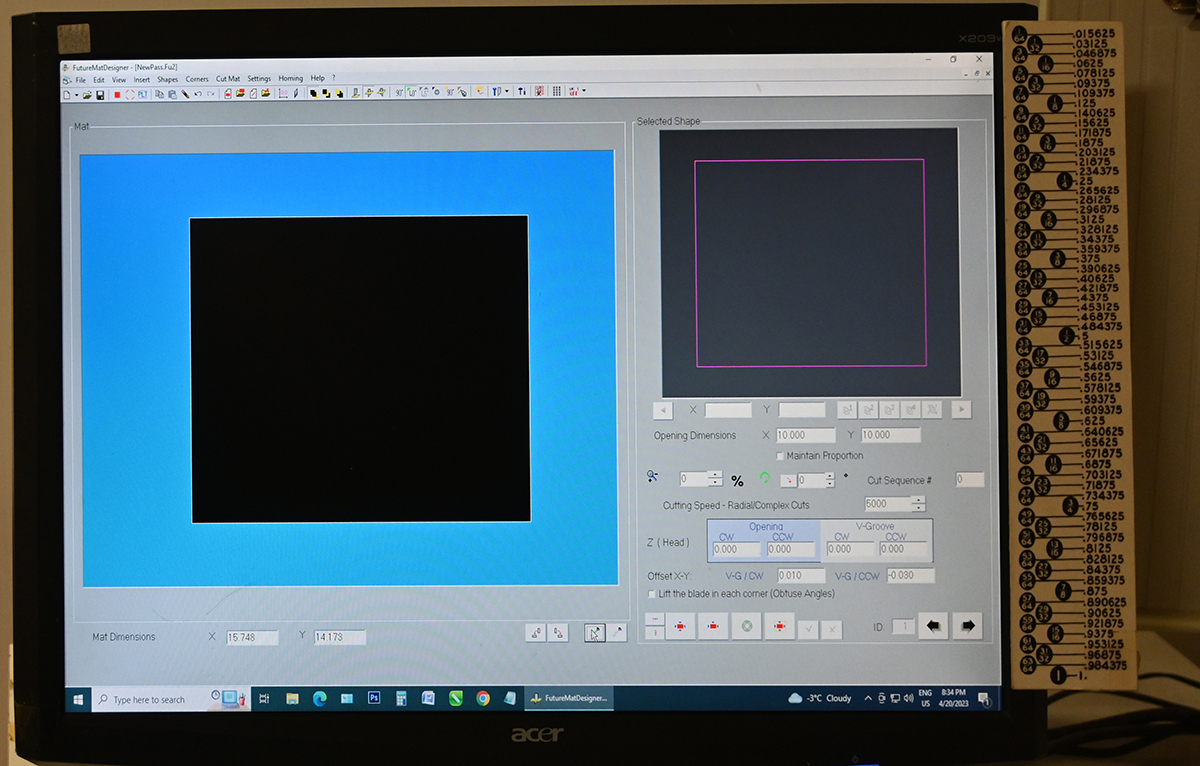Open Google Chrome from the taskbar
Viewport: 1200px width, 766px height.
(x=483, y=698)
